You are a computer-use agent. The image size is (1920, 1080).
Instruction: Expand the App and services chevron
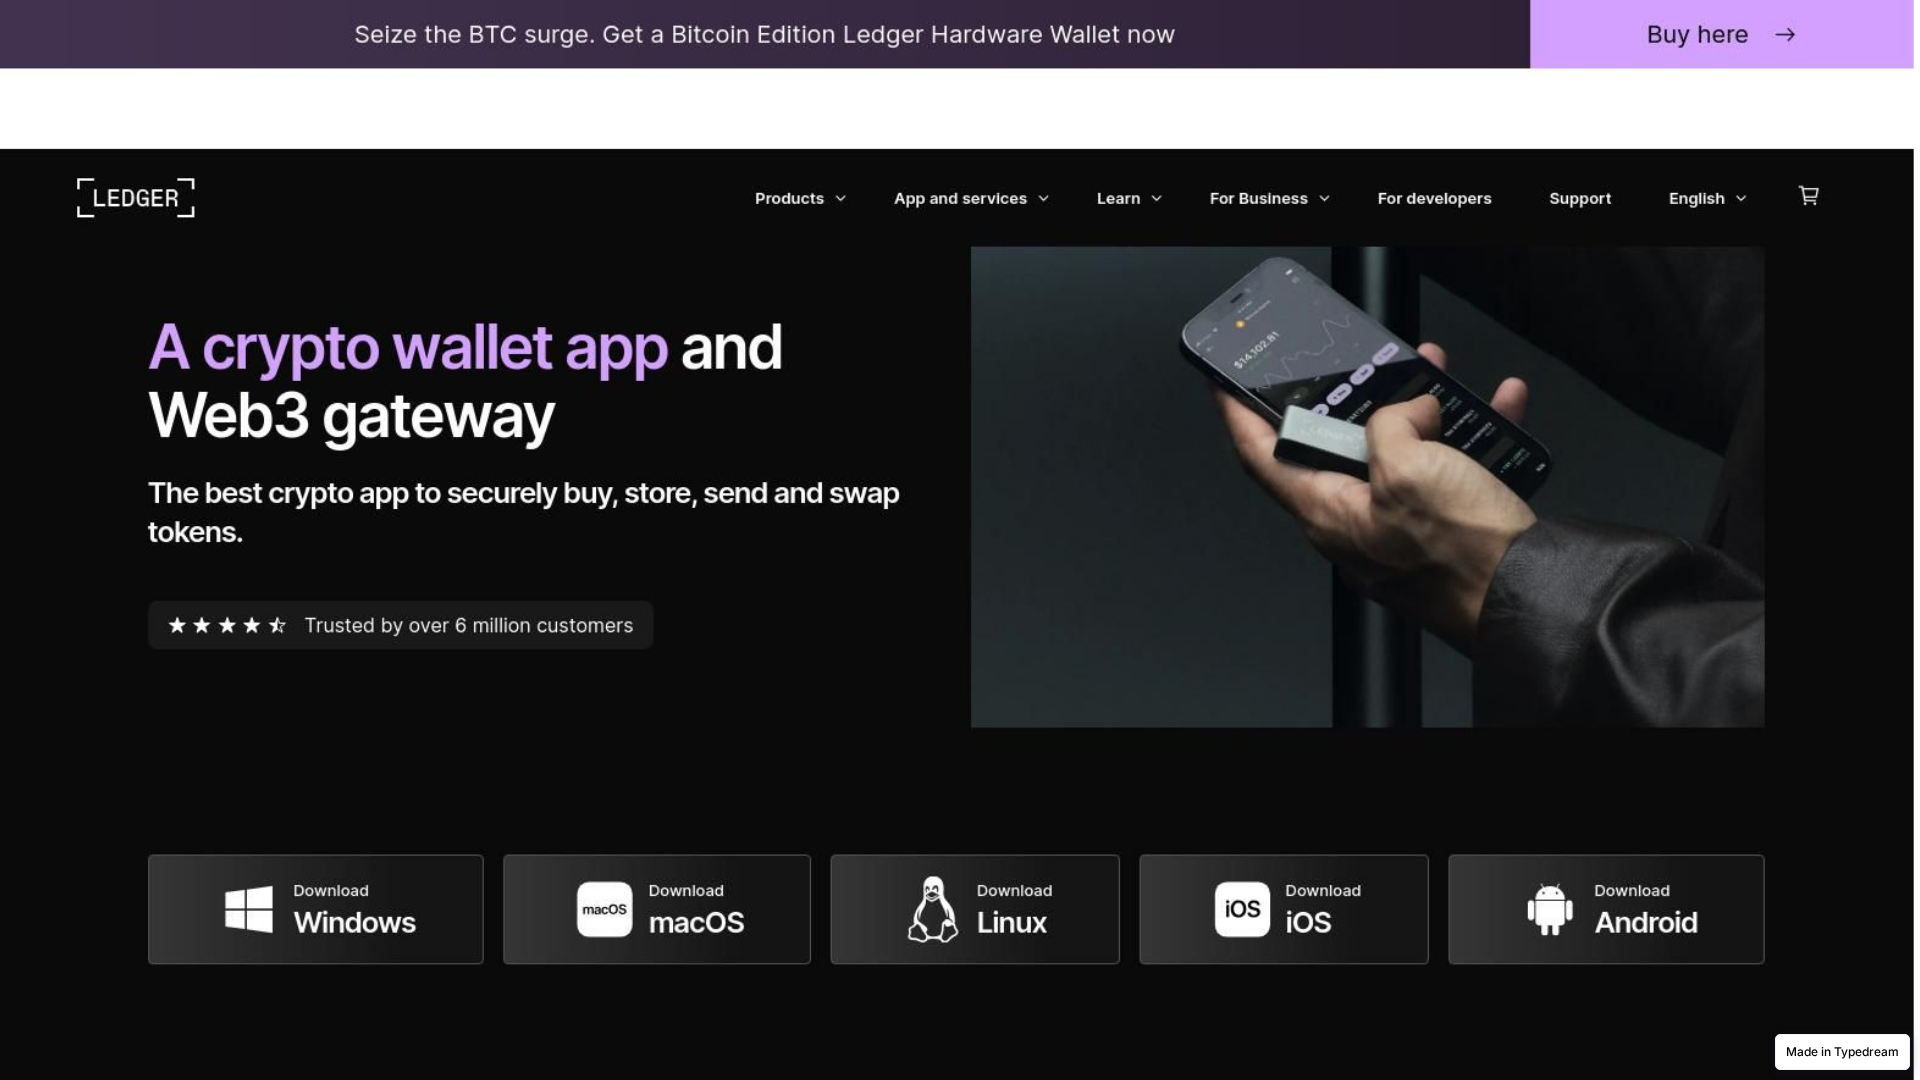(x=1044, y=199)
